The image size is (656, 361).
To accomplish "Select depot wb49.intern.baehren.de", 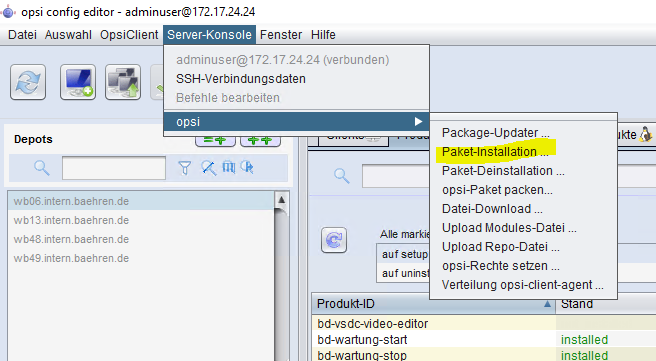I will [141, 259].
